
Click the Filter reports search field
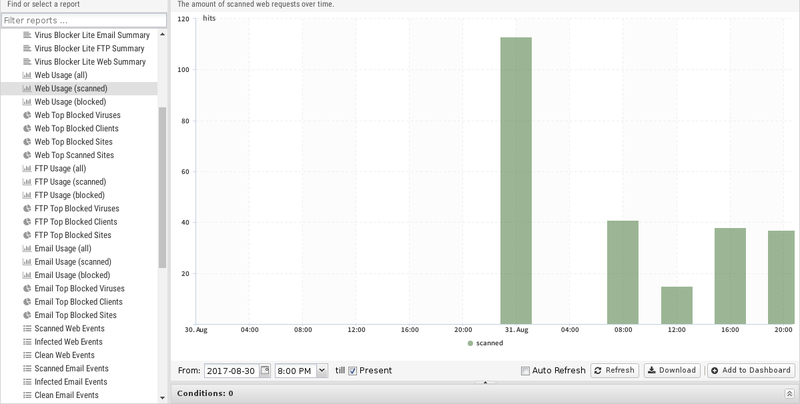(x=82, y=20)
